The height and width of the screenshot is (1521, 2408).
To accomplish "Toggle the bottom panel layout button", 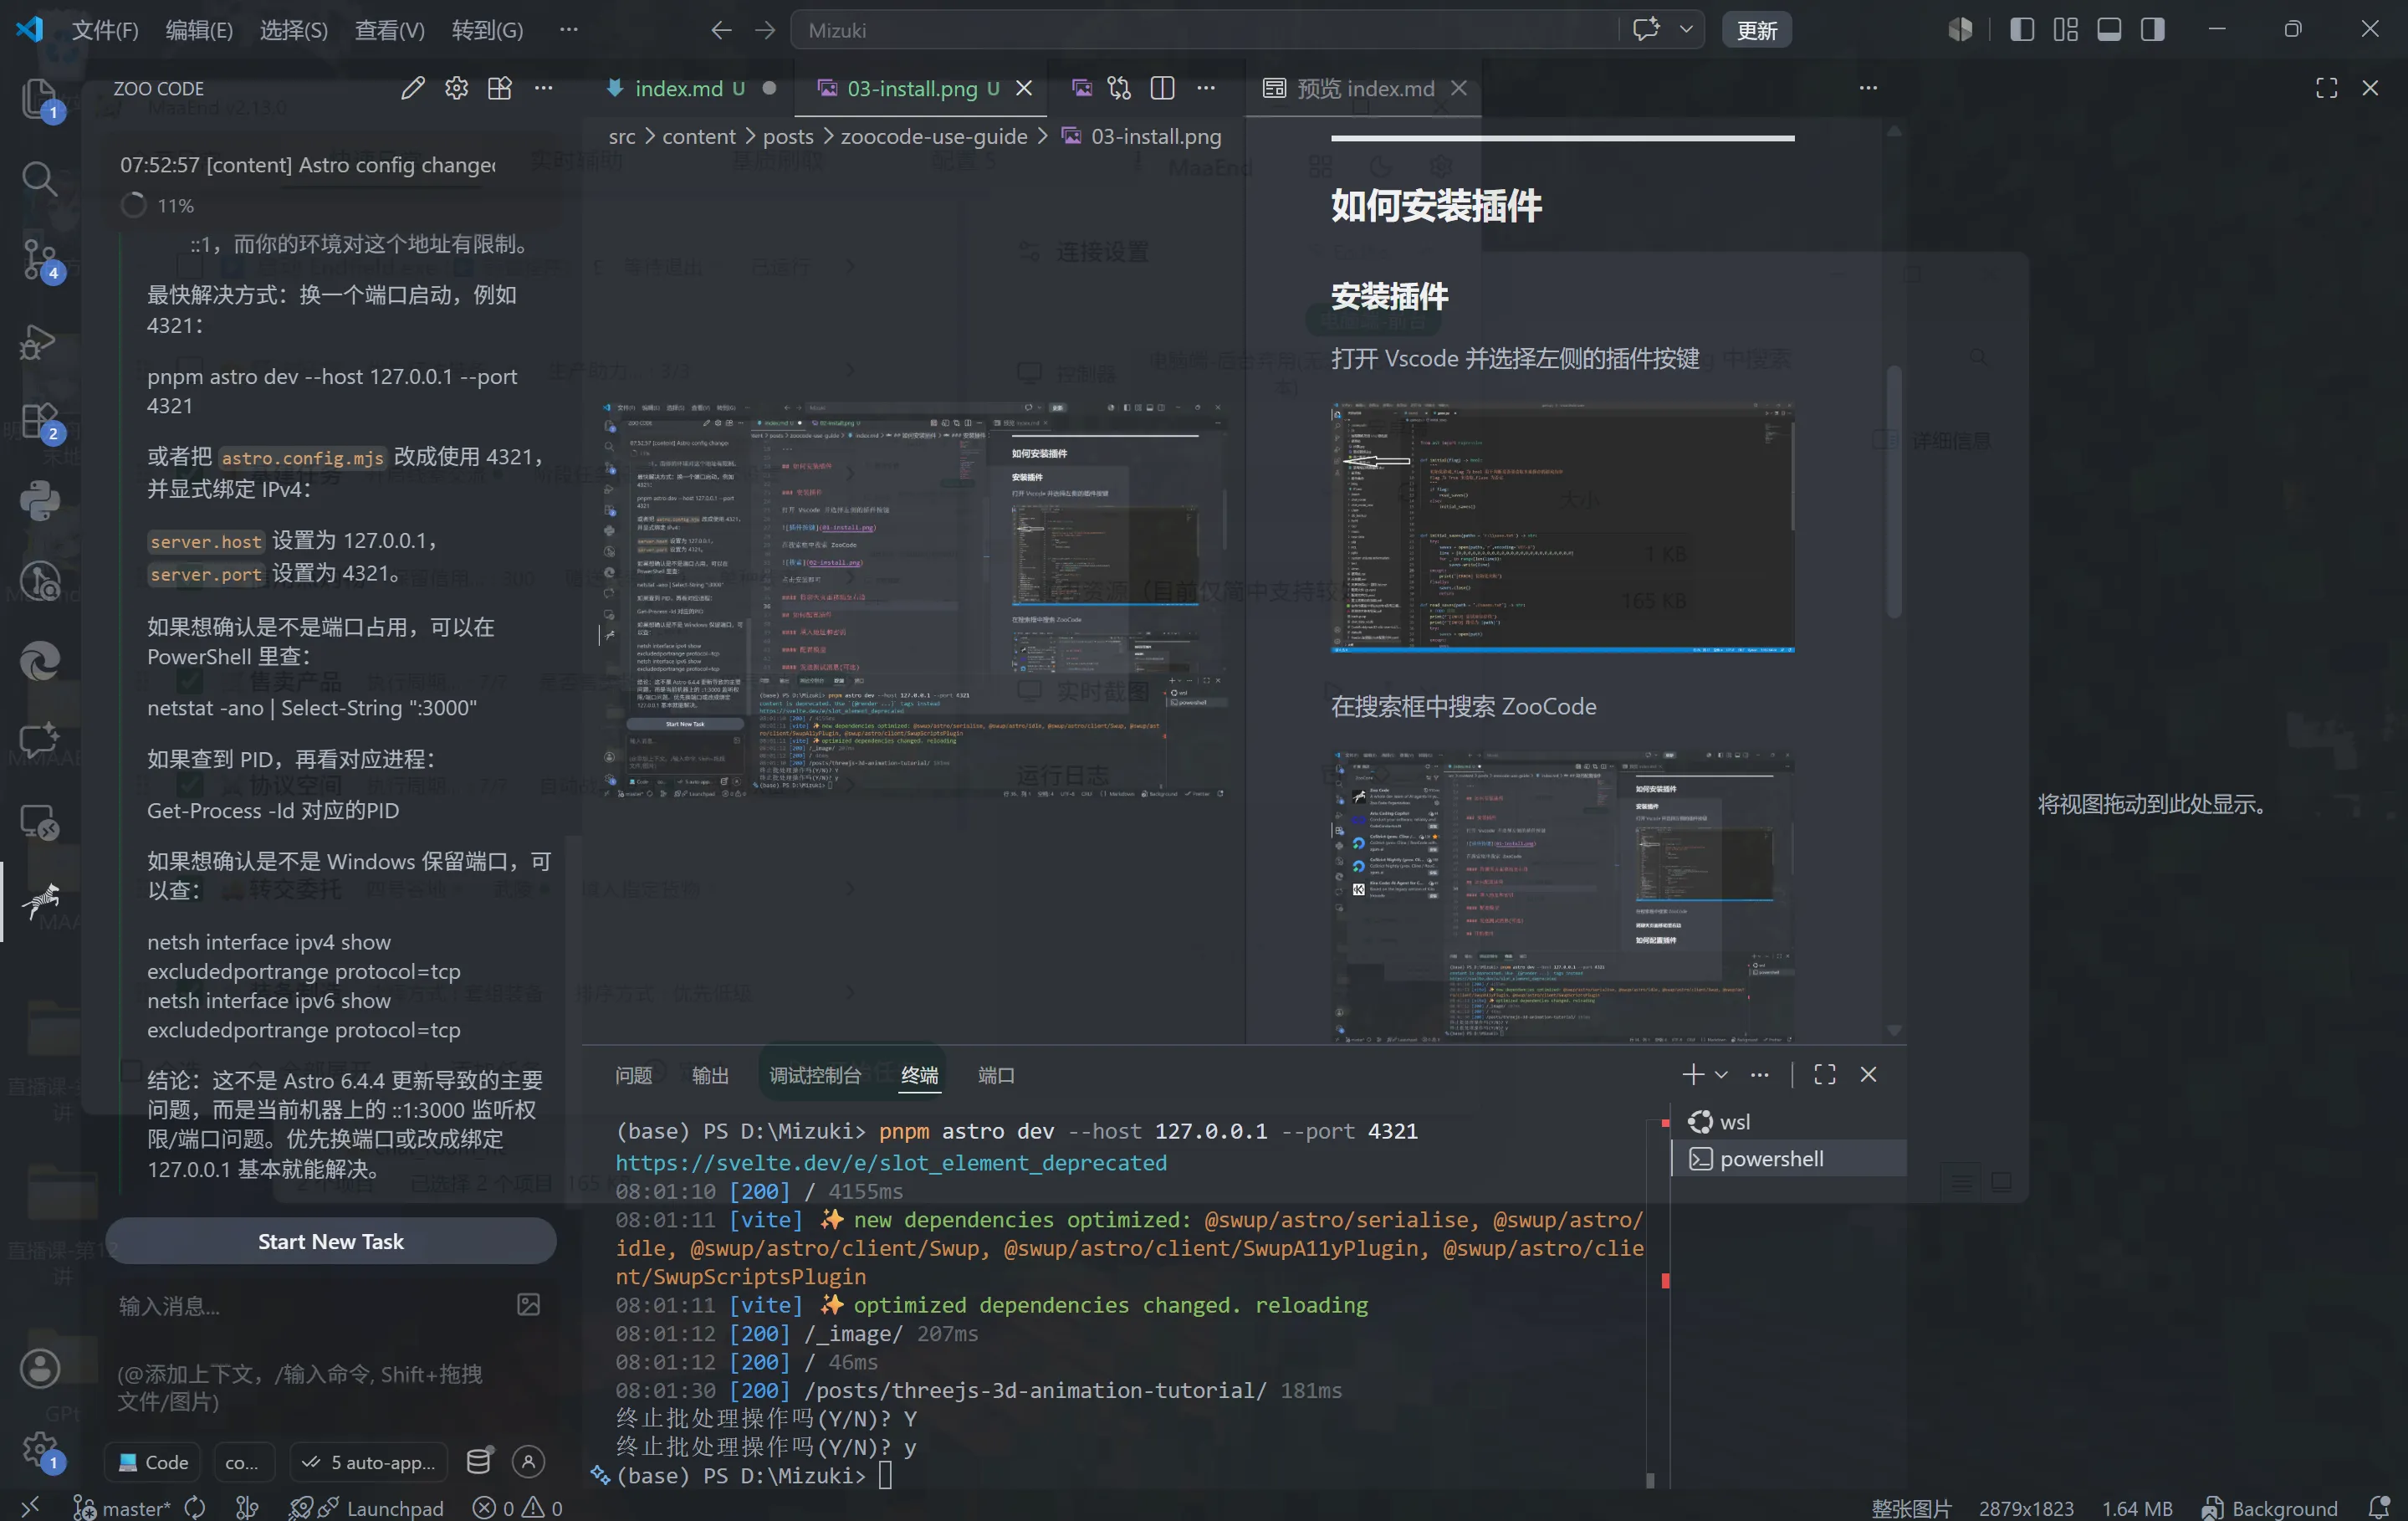I will pyautogui.click(x=2109, y=30).
